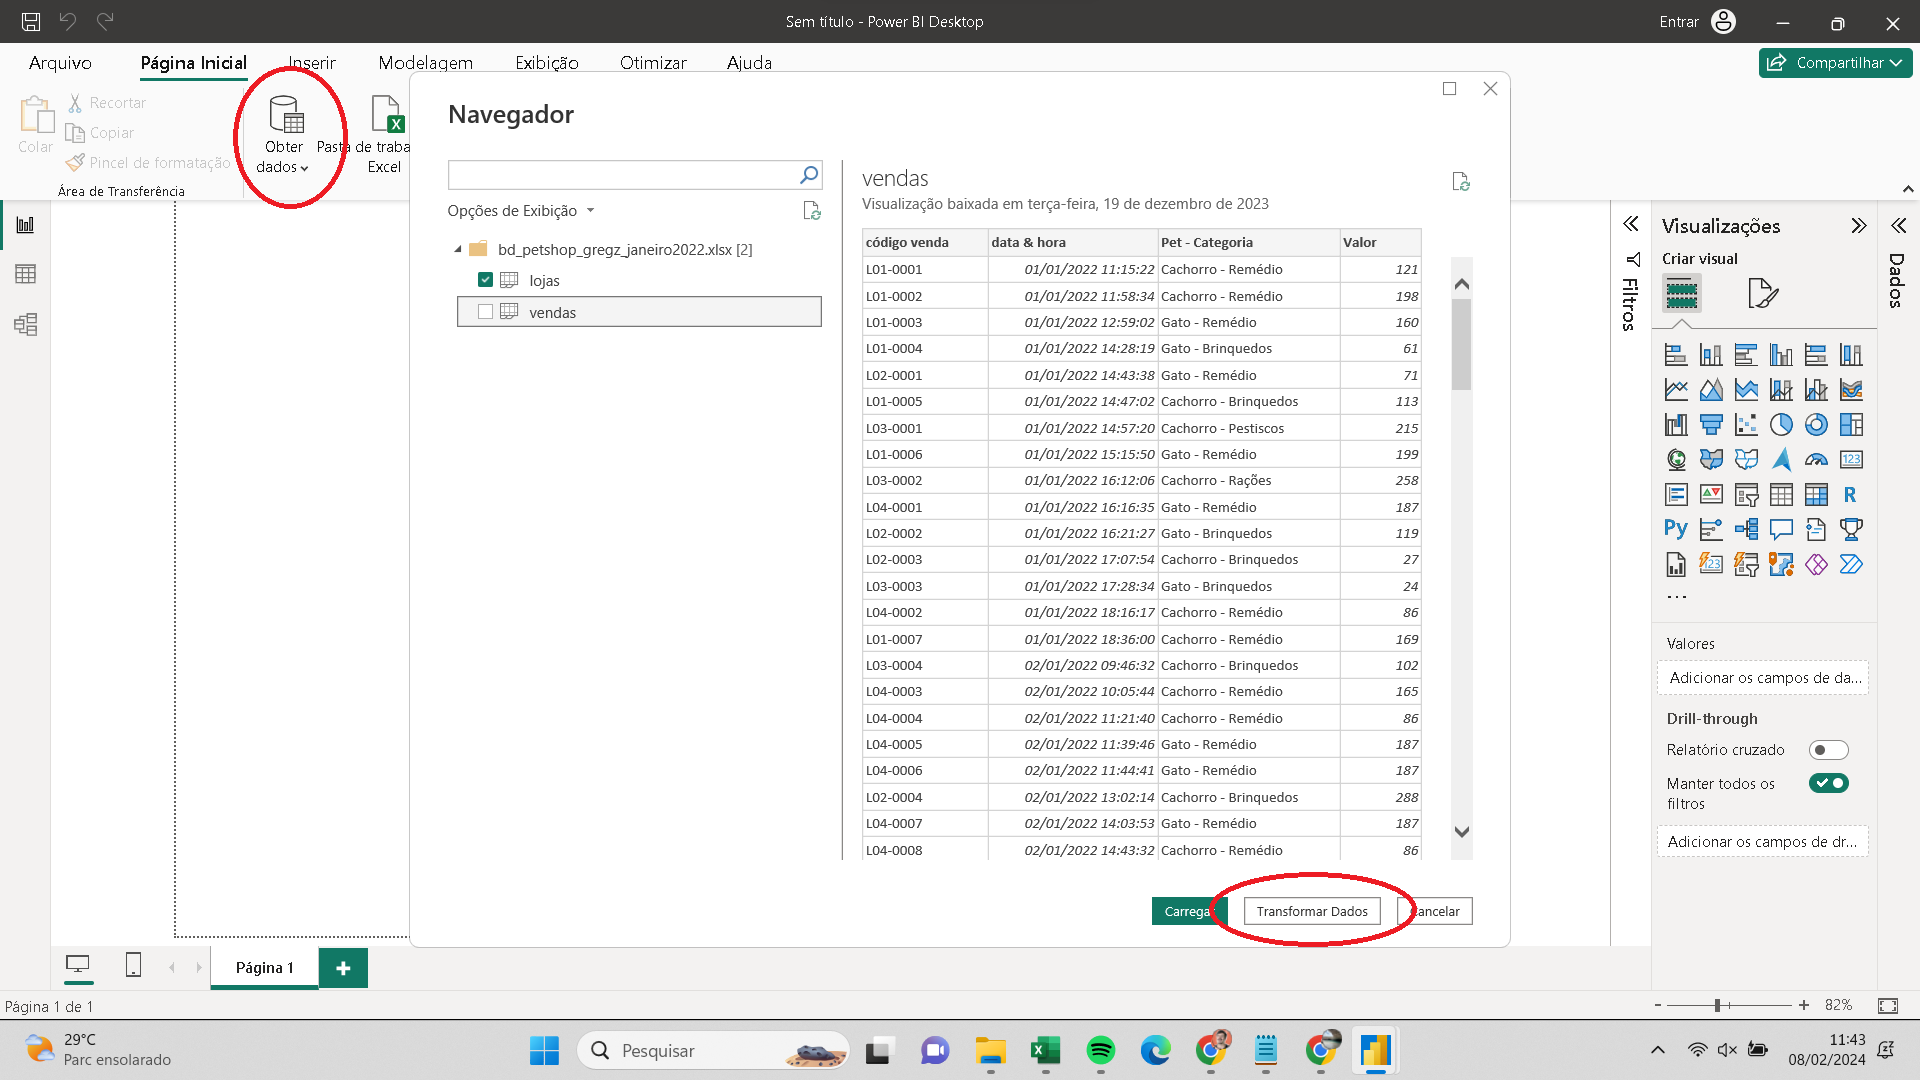Viewport: 1920px width, 1080px height.
Task: Open the Modelagem ribbon tab
Action: (425, 63)
